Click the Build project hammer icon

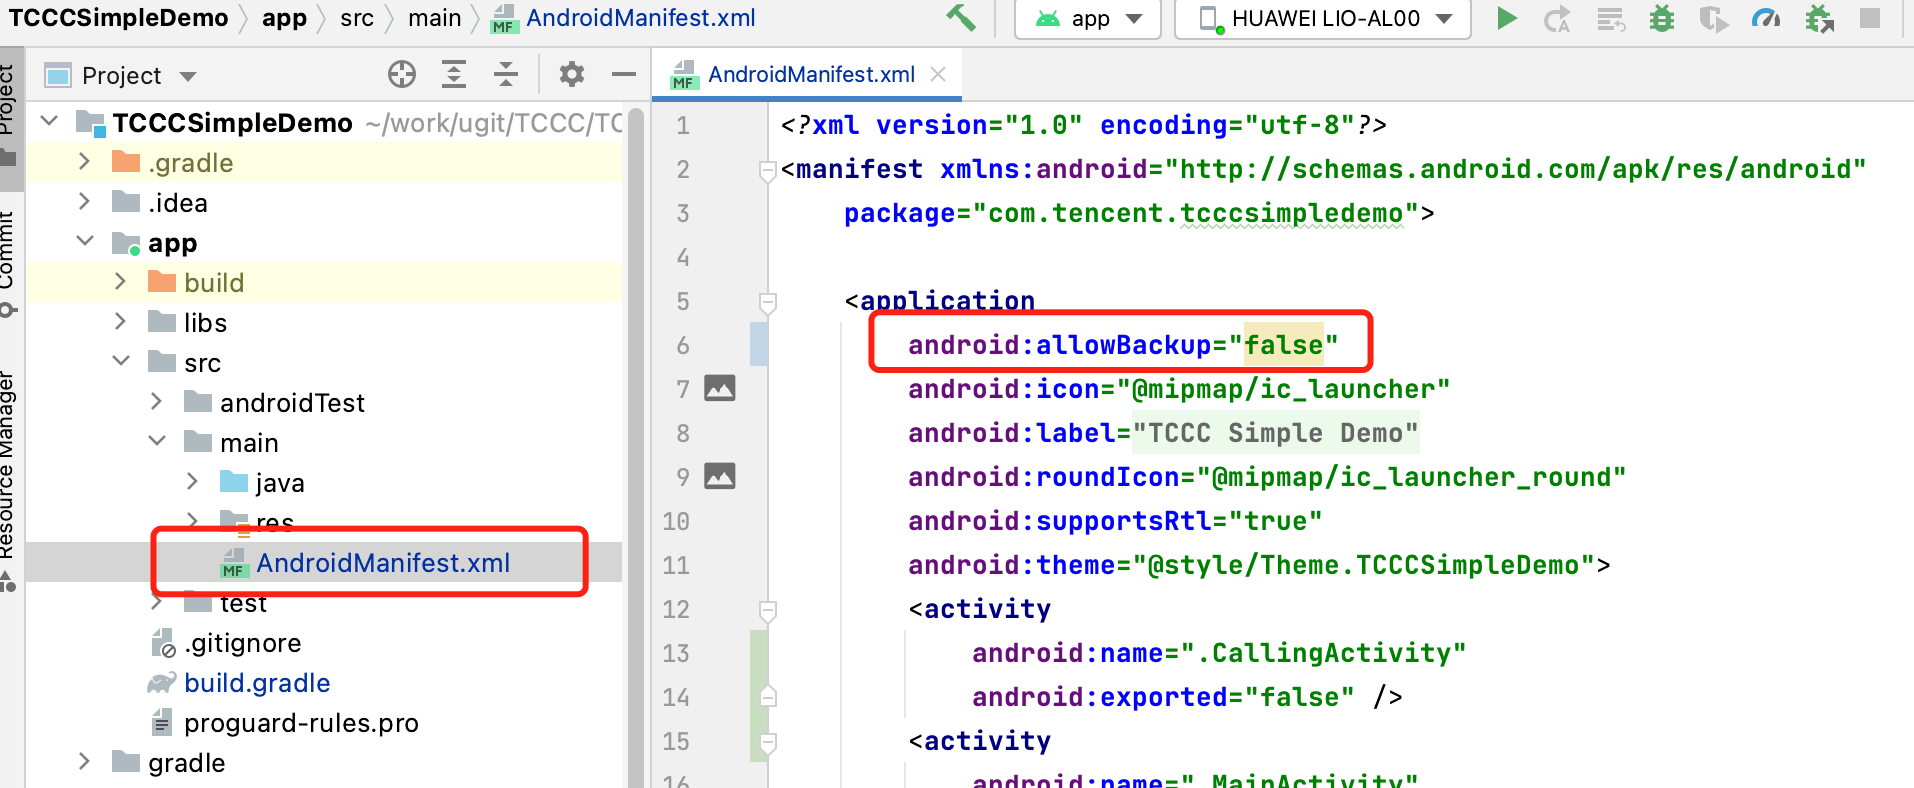[960, 18]
